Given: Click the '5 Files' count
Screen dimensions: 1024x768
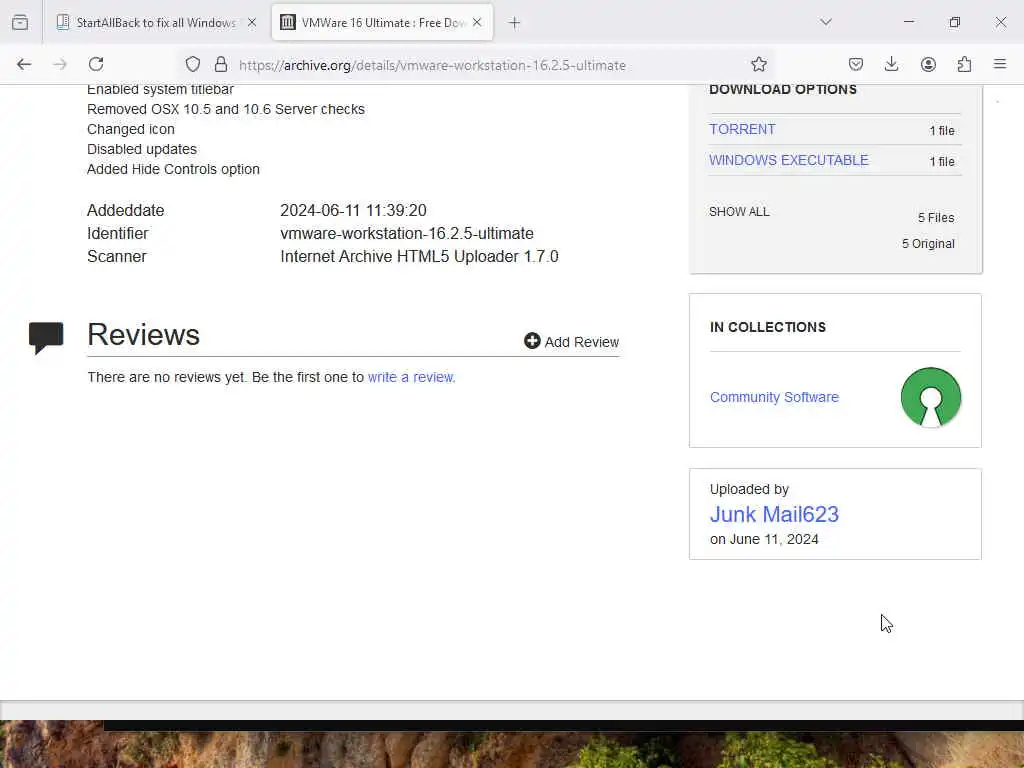Looking at the screenshot, I should point(936,217).
